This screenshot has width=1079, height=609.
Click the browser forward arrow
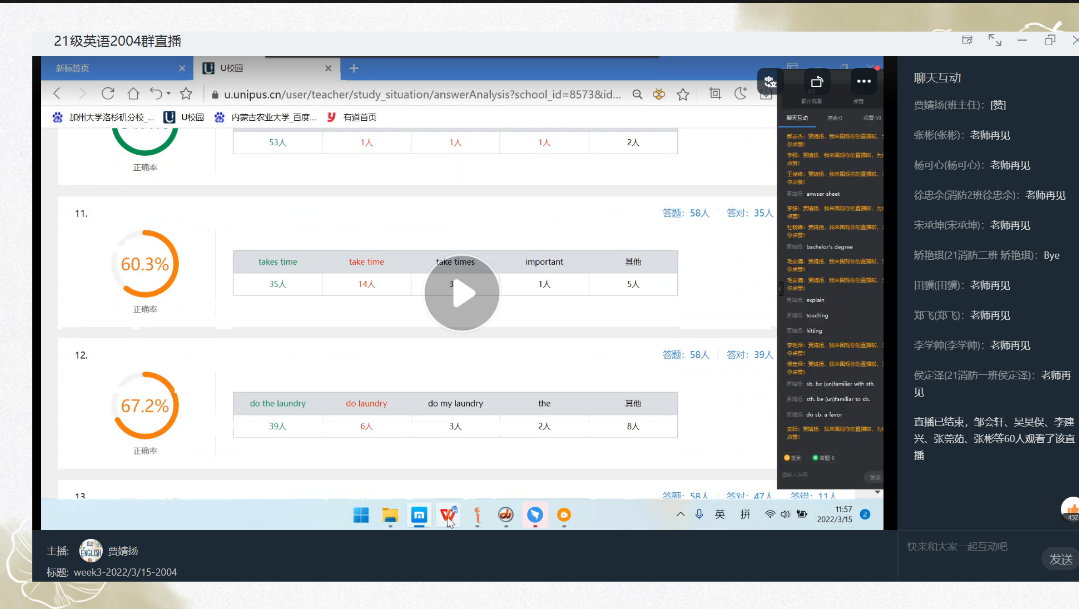coord(82,94)
